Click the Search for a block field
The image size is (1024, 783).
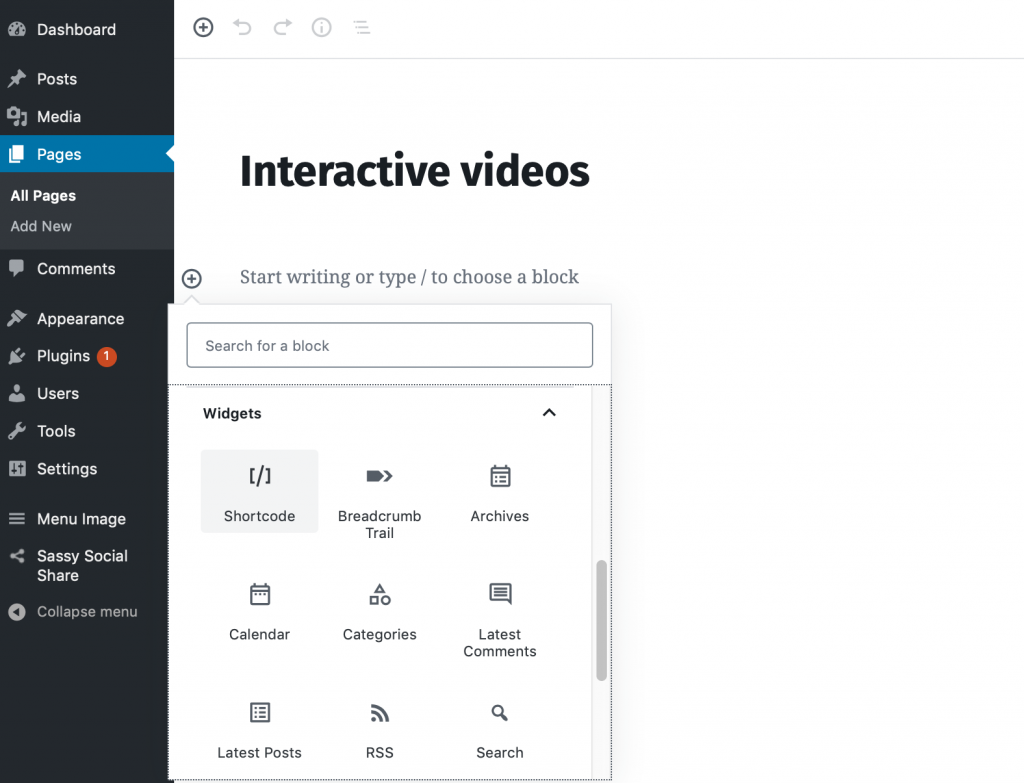pyautogui.click(x=390, y=345)
